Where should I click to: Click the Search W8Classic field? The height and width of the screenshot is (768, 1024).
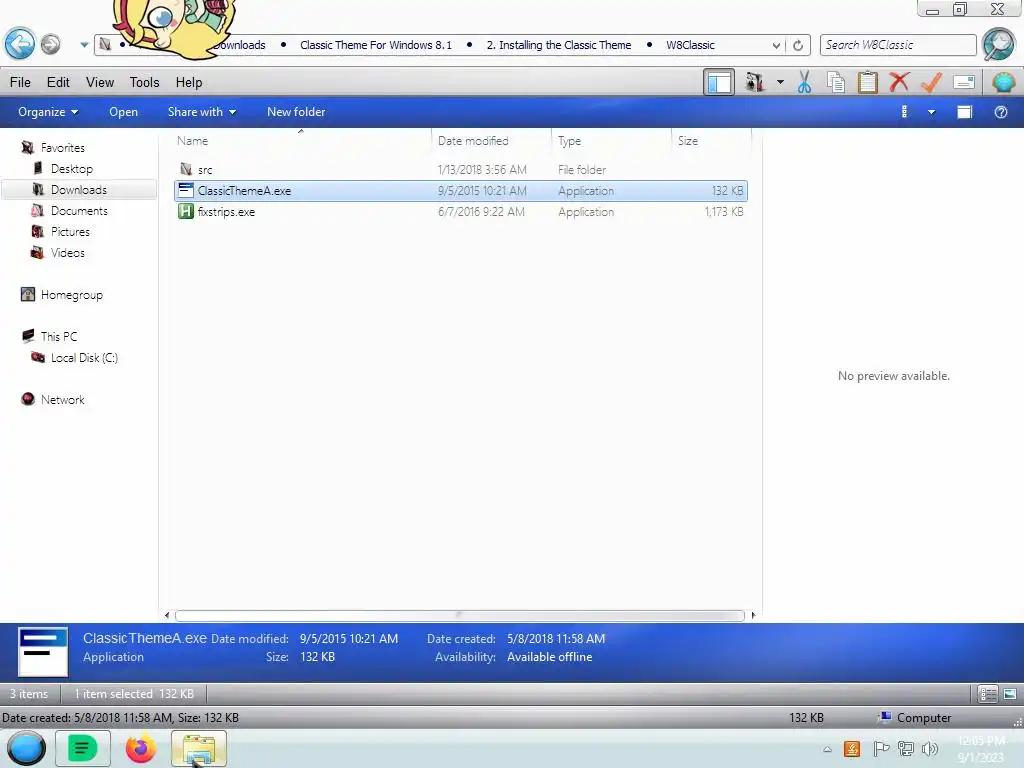(x=898, y=45)
